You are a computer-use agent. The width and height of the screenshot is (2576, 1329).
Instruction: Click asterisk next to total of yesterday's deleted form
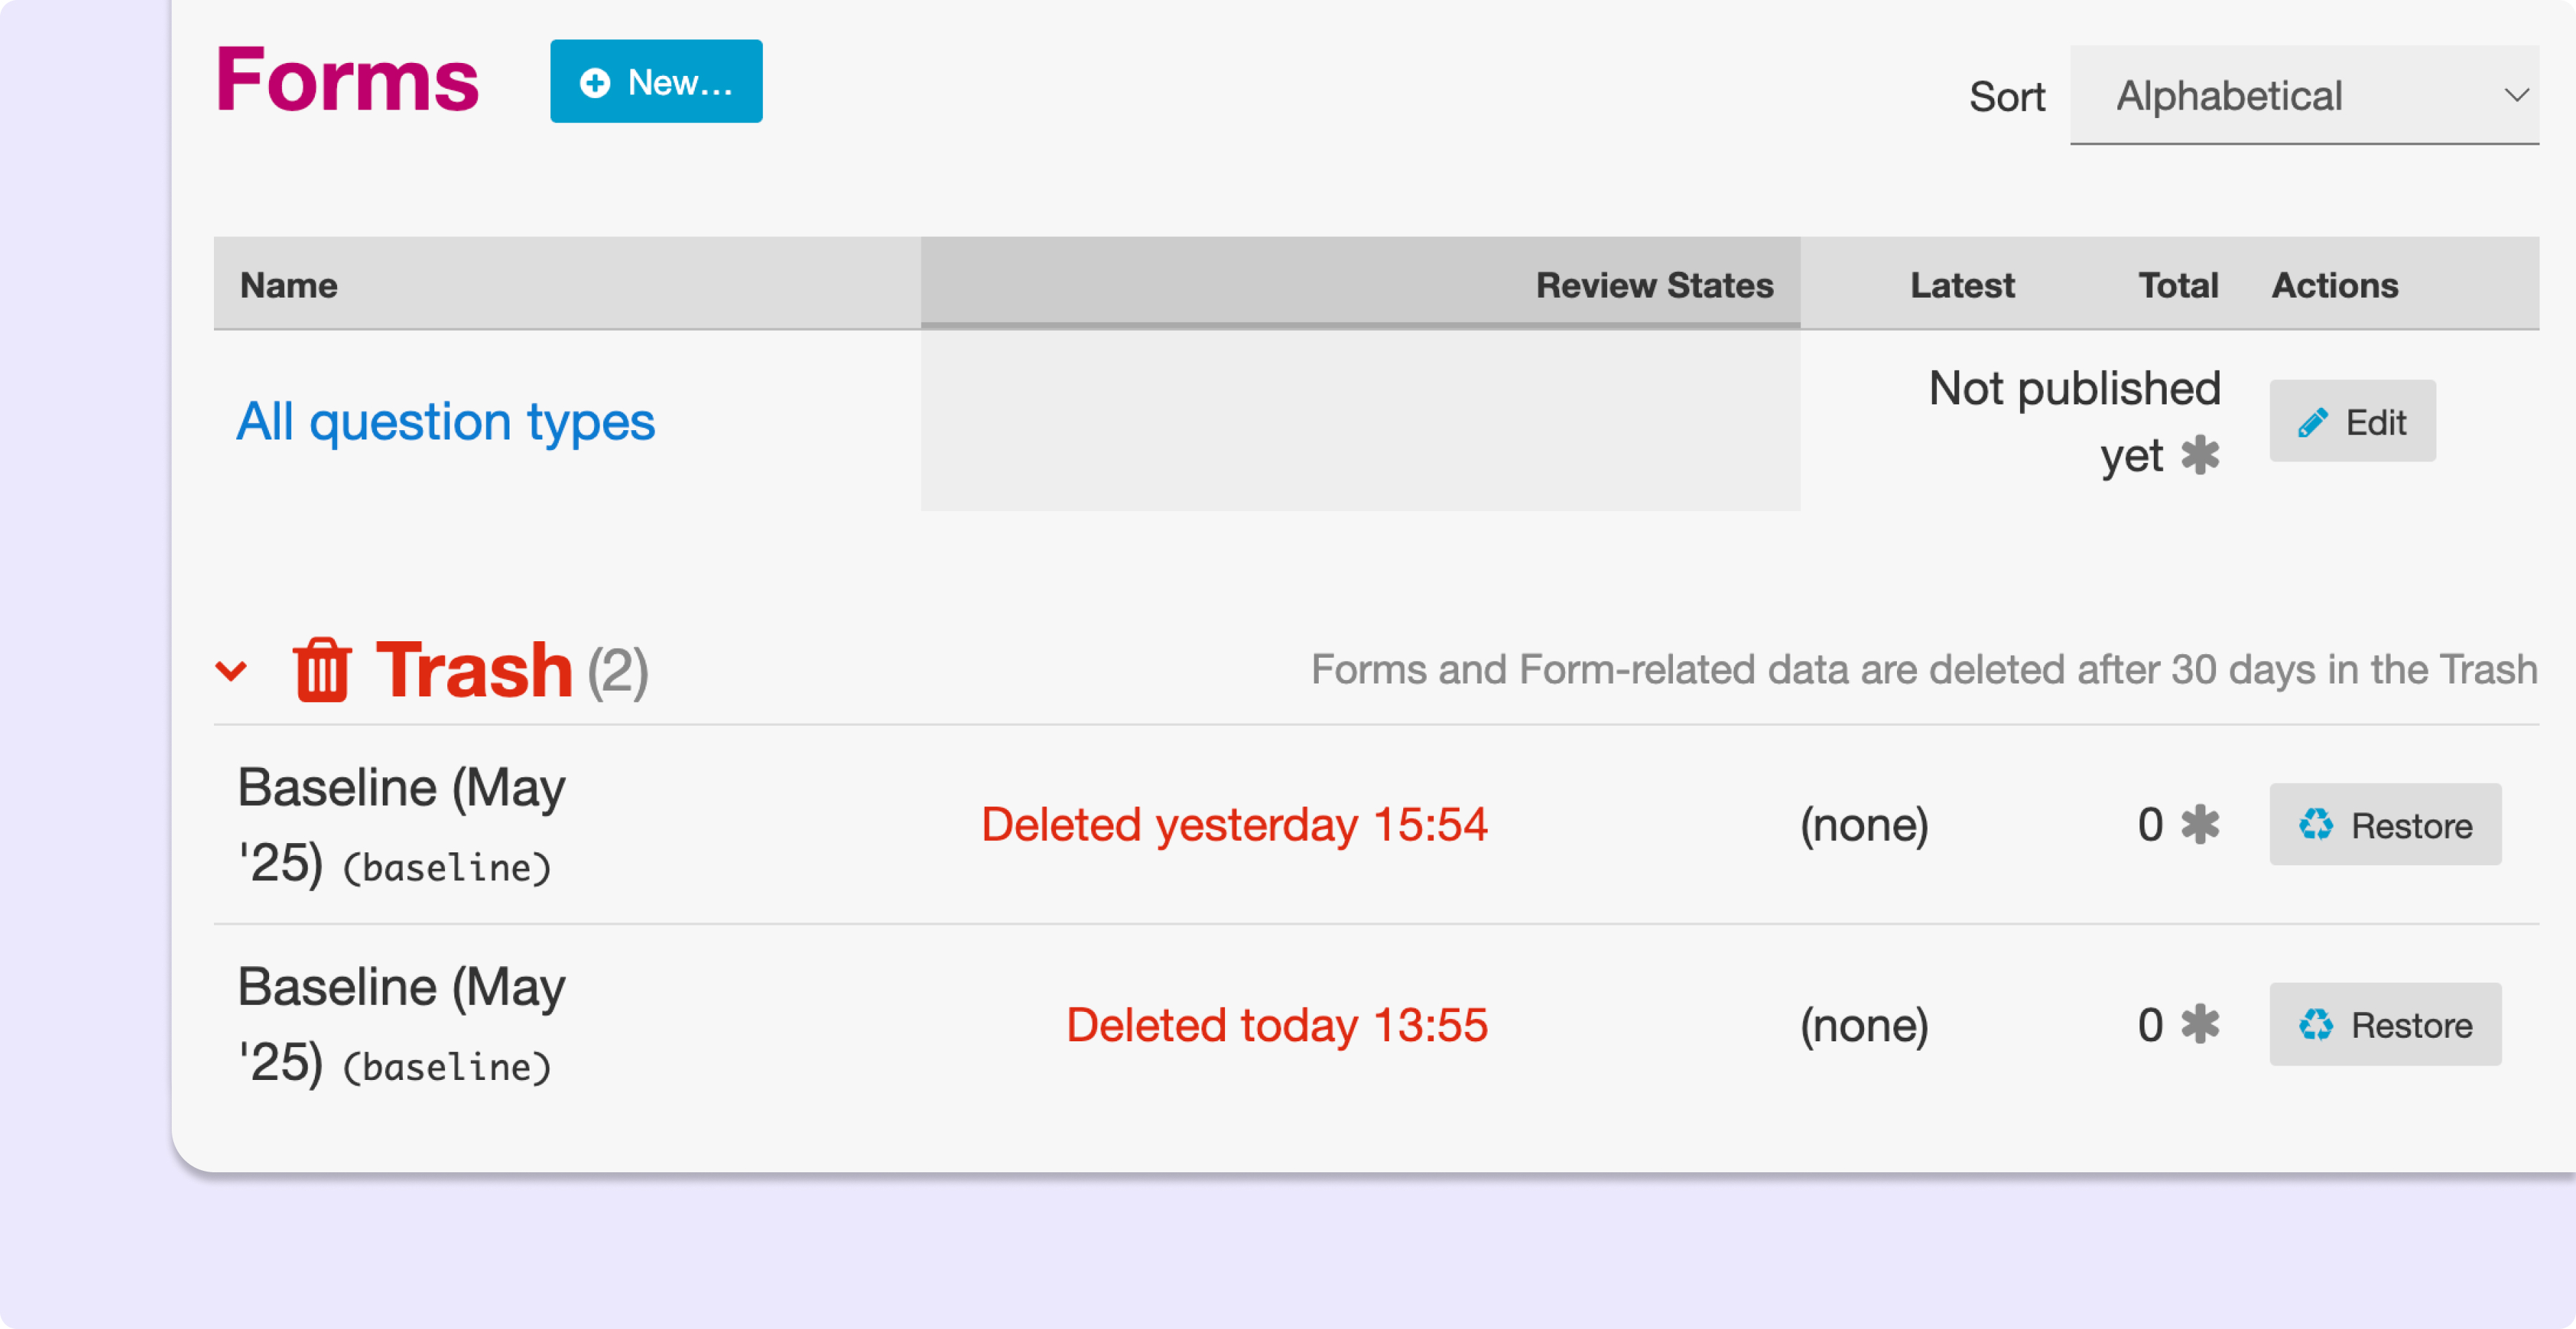pyautogui.click(x=2200, y=825)
